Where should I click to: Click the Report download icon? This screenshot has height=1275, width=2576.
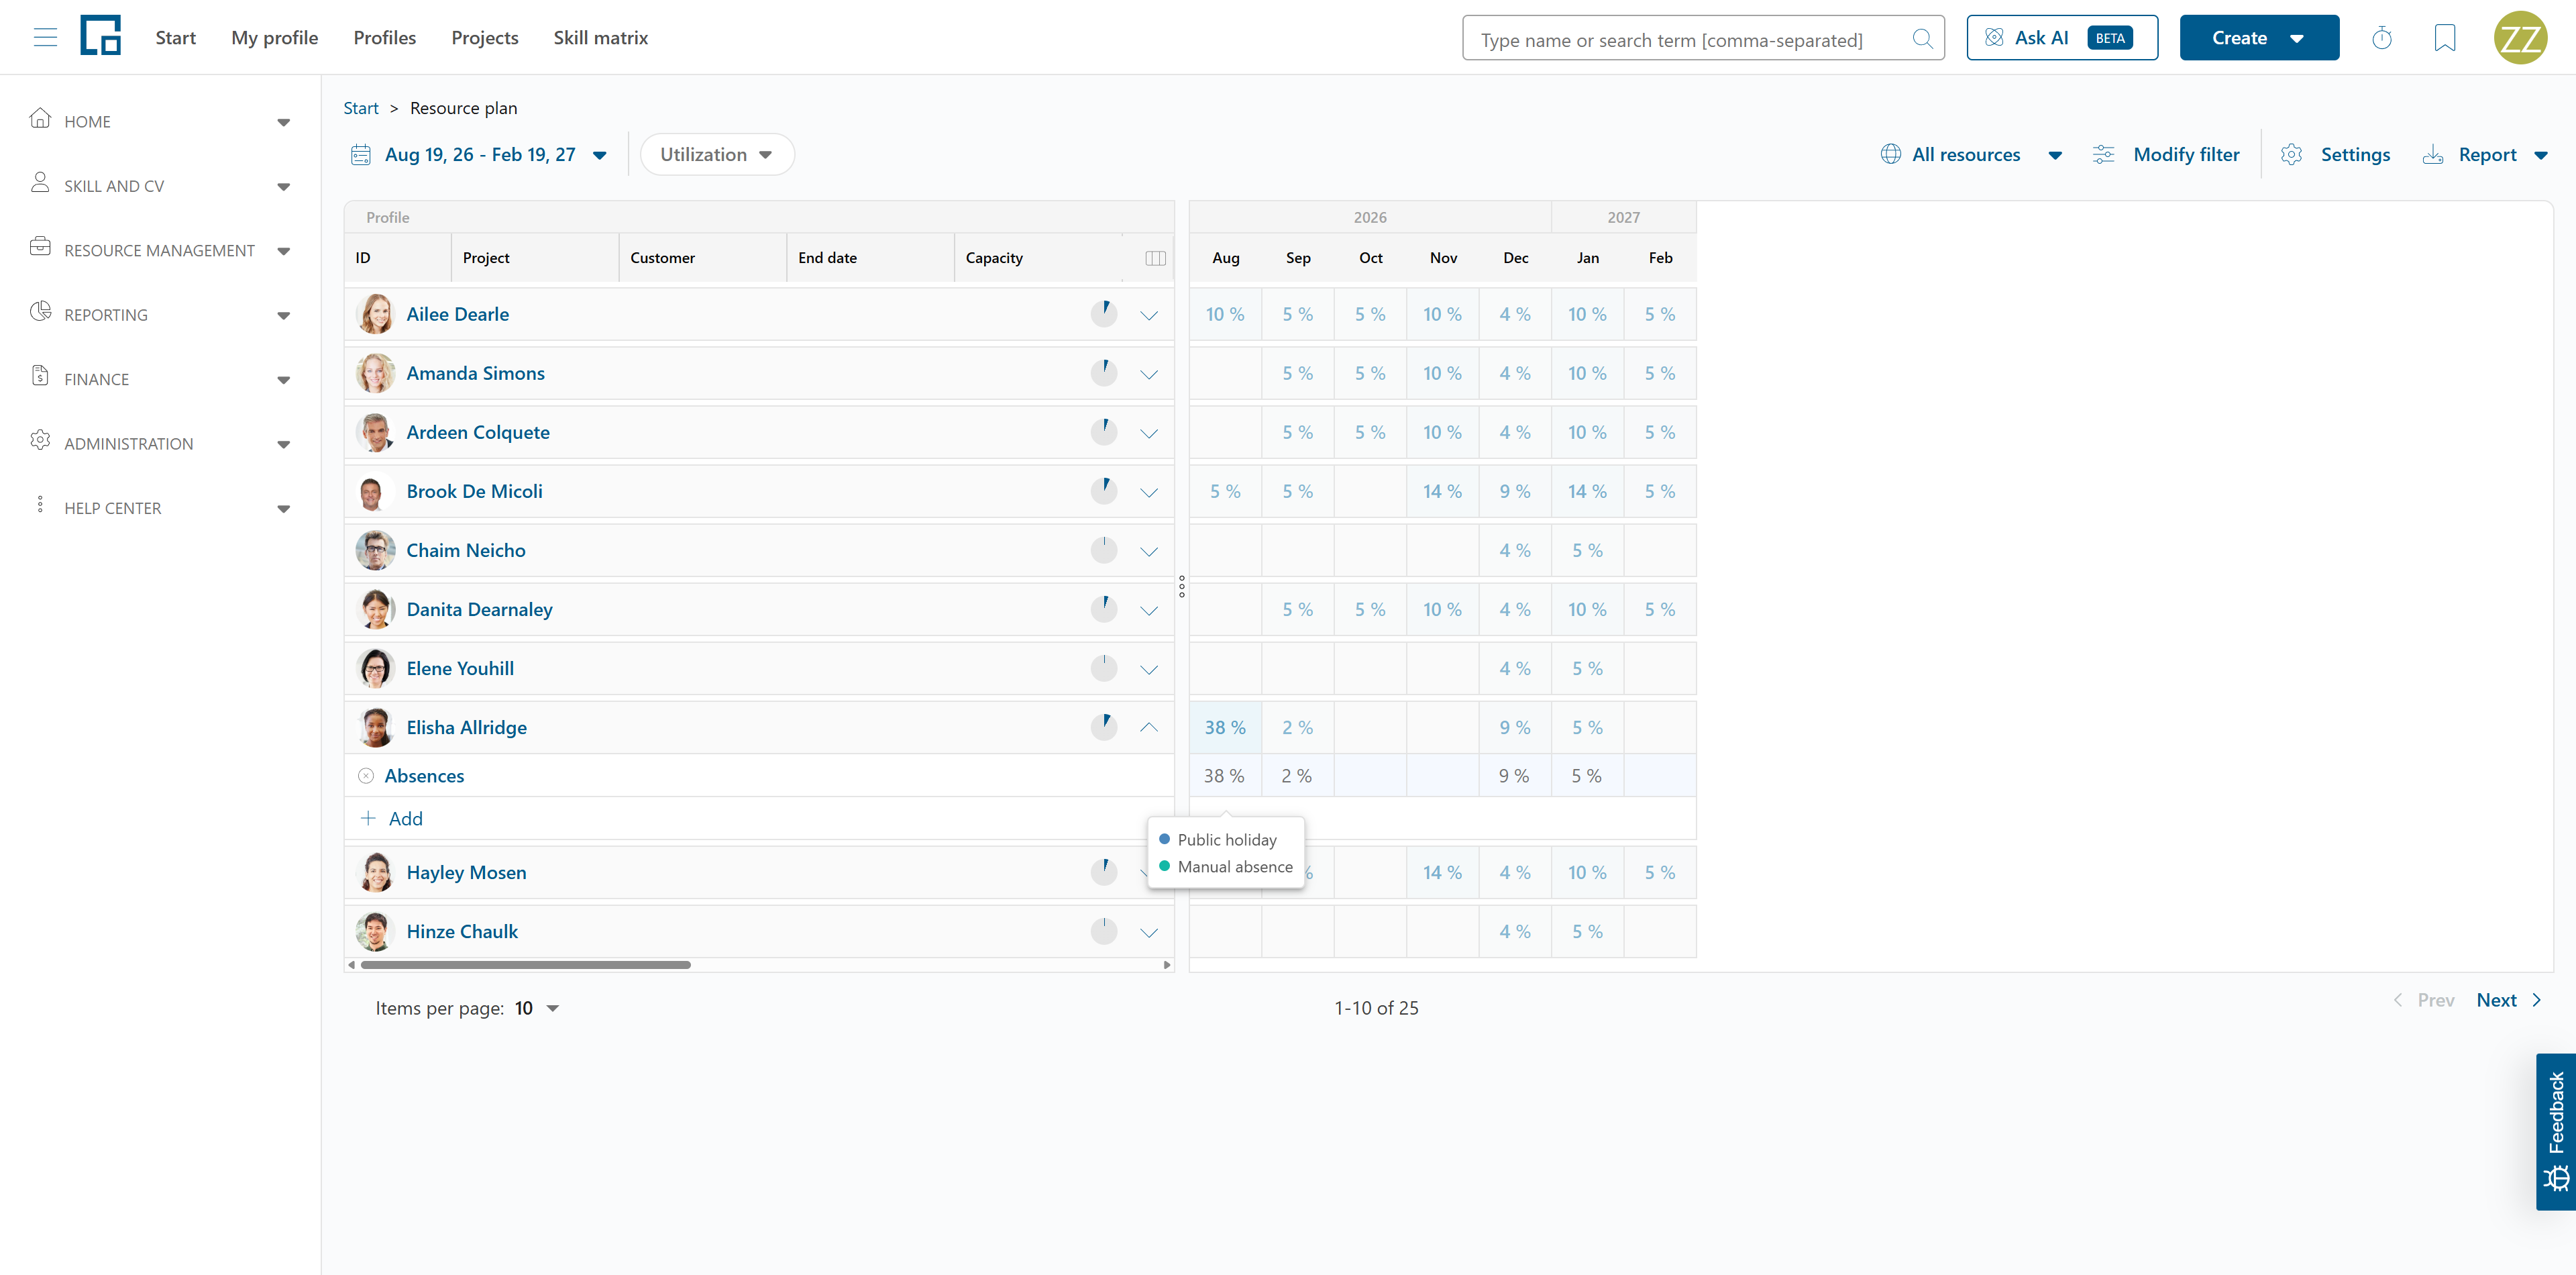point(2432,154)
